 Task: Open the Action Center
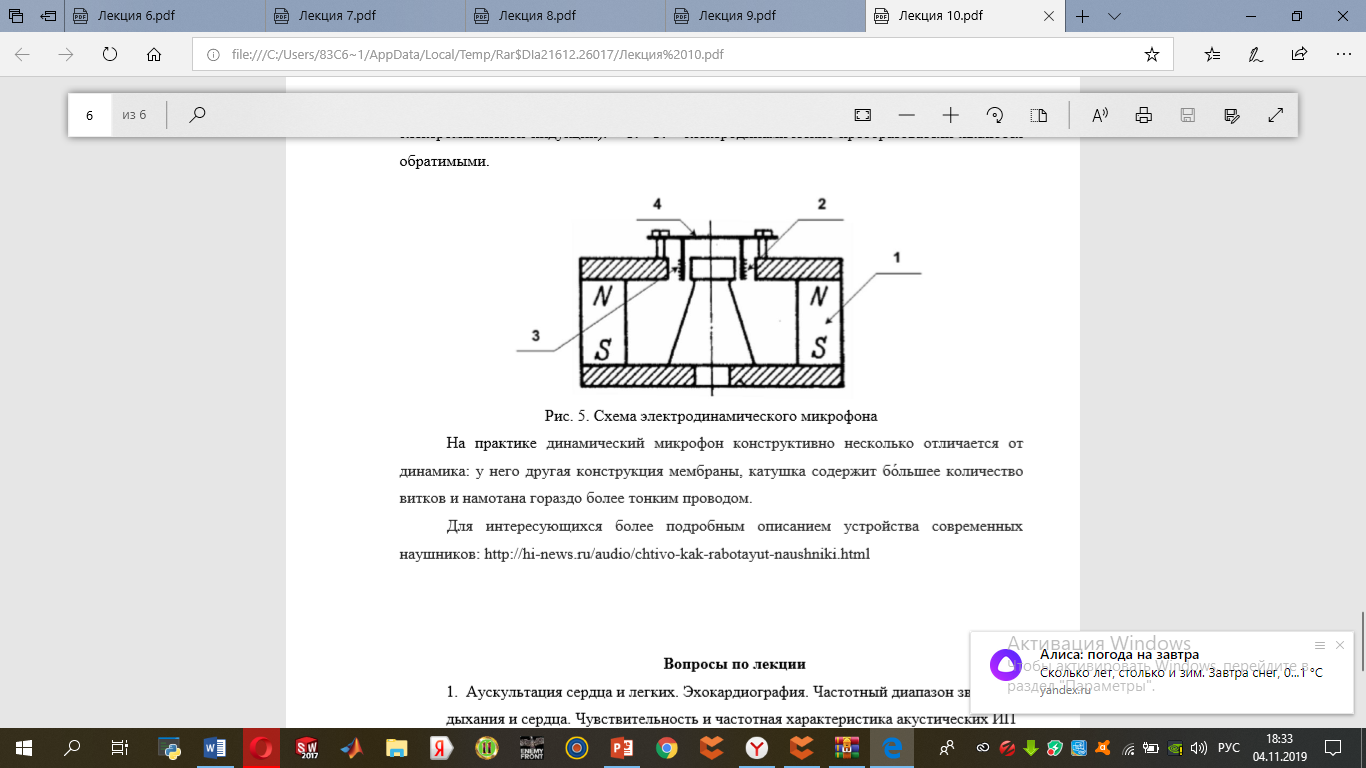(1334, 747)
